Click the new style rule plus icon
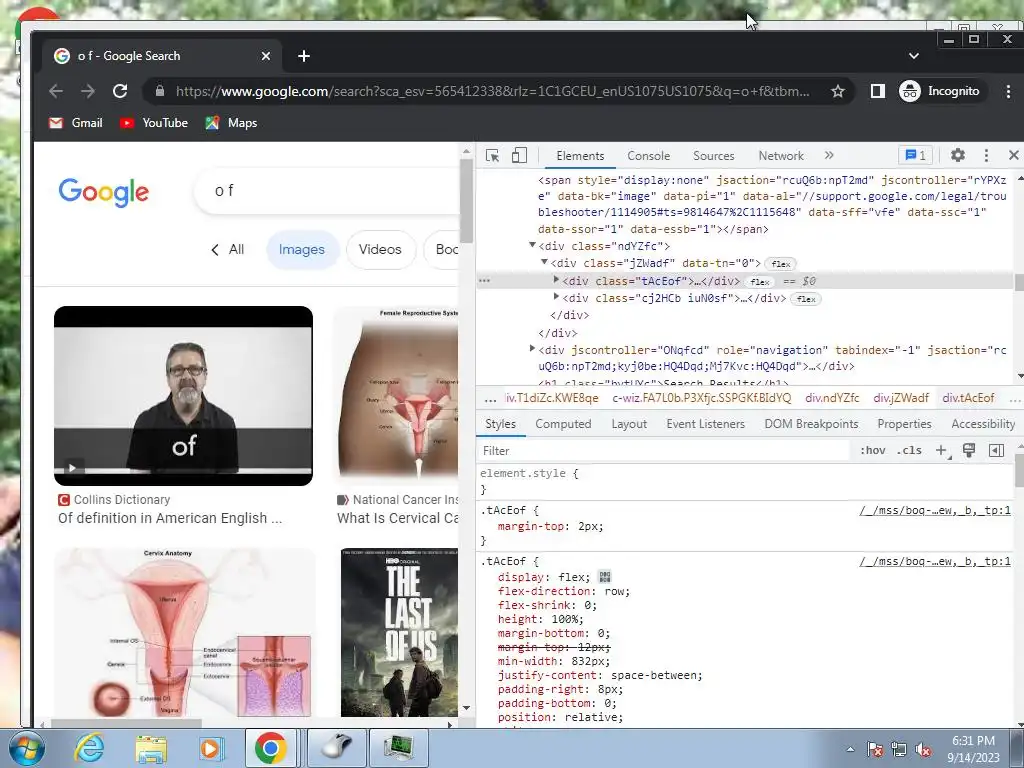The width and height of the screenshot is (1024, 768). tap(942, 451)
